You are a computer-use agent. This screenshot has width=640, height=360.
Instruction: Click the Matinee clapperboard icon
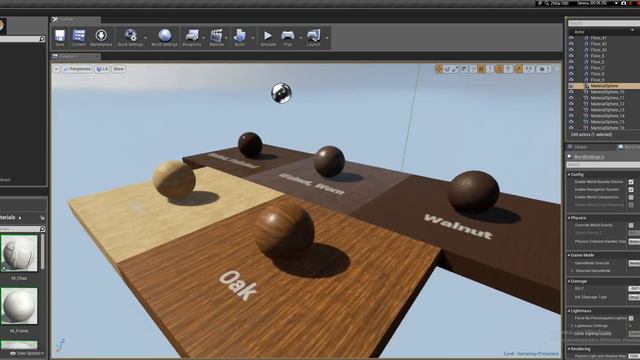pos(216,36)
